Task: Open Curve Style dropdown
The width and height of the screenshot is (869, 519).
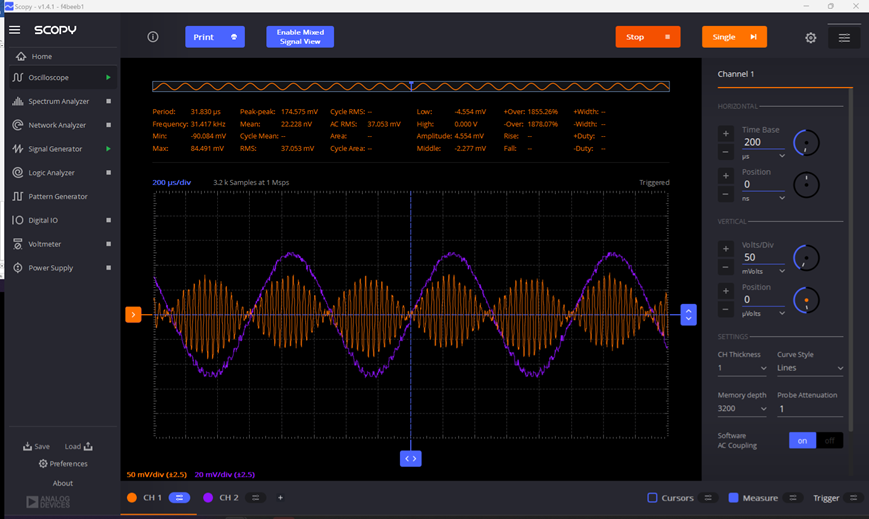Action: tap(810, 368)
